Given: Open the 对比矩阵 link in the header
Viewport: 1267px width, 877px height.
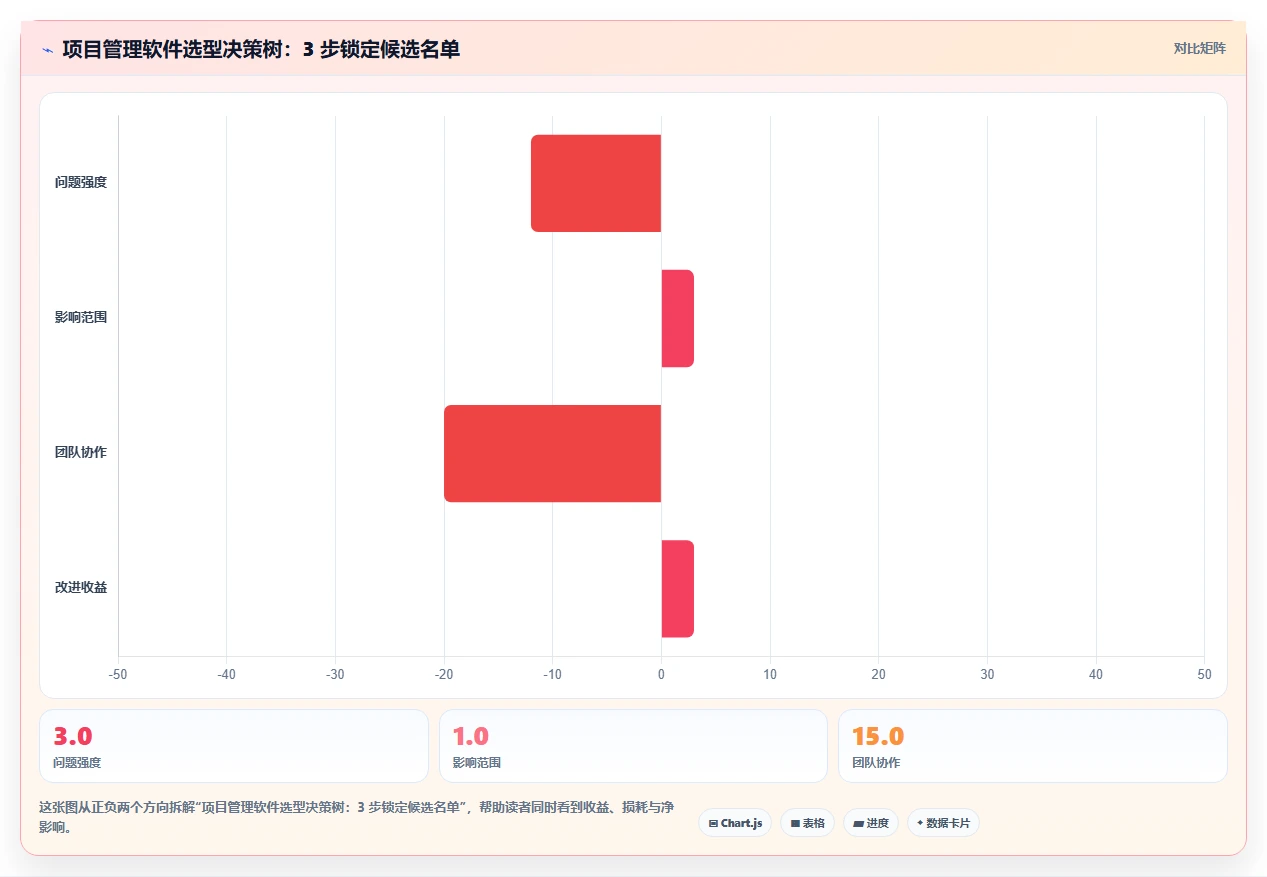Looking at the screenshot, I should click(x=1199, y=48).
